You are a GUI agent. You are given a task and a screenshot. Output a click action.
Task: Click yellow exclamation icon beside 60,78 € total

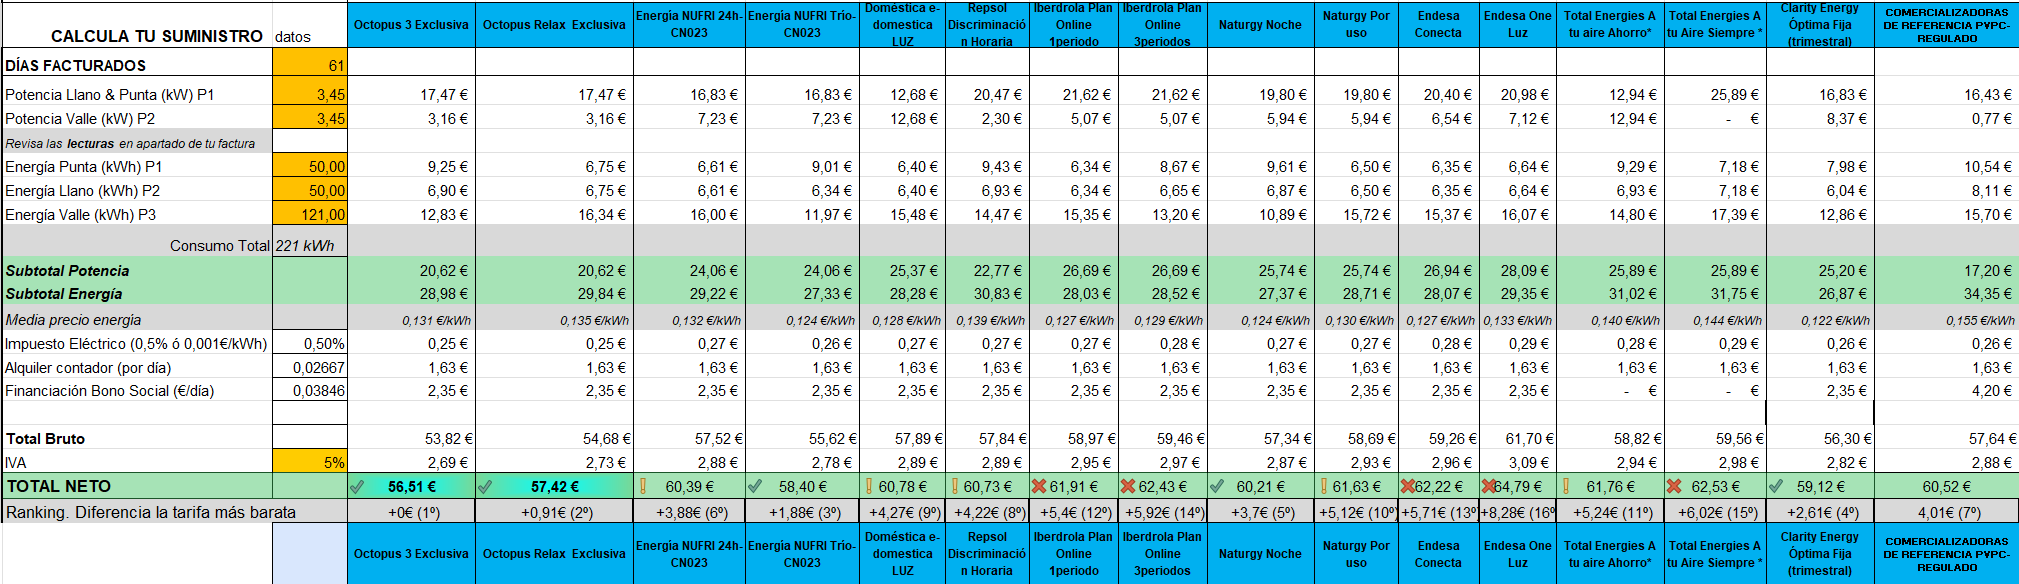869,487
